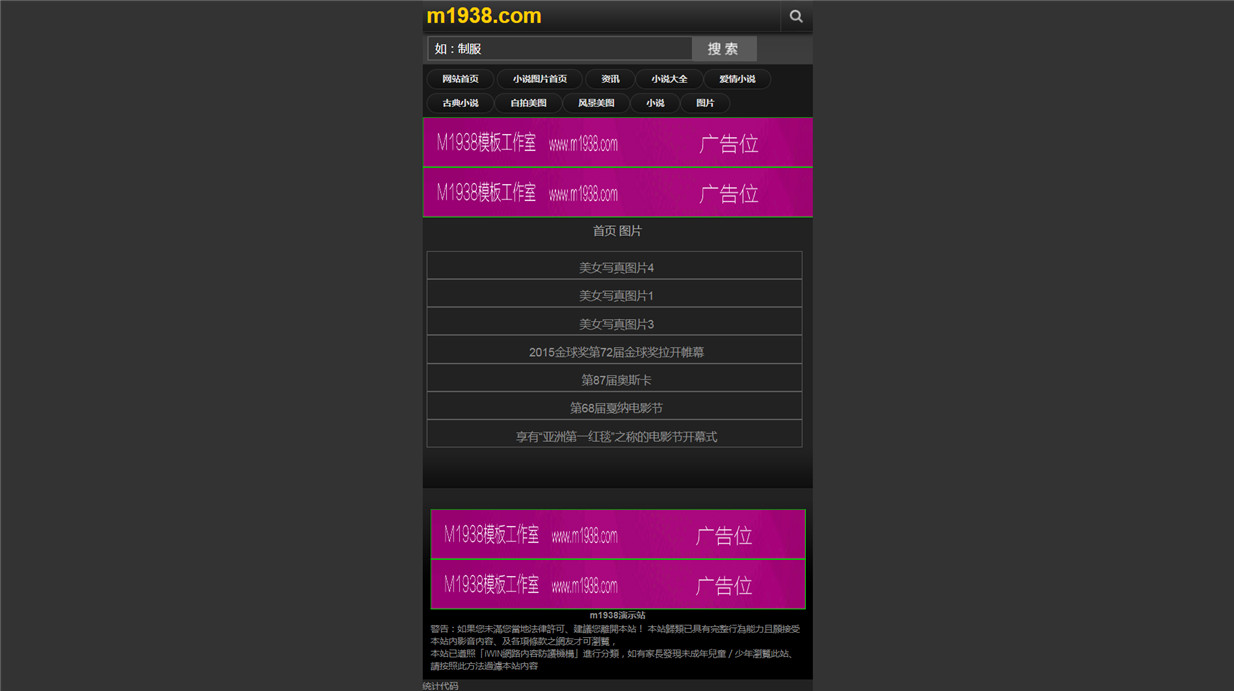Click the m1938.com site logo
This screenshot has width=1234, height=691.
[x=484, y=16]
